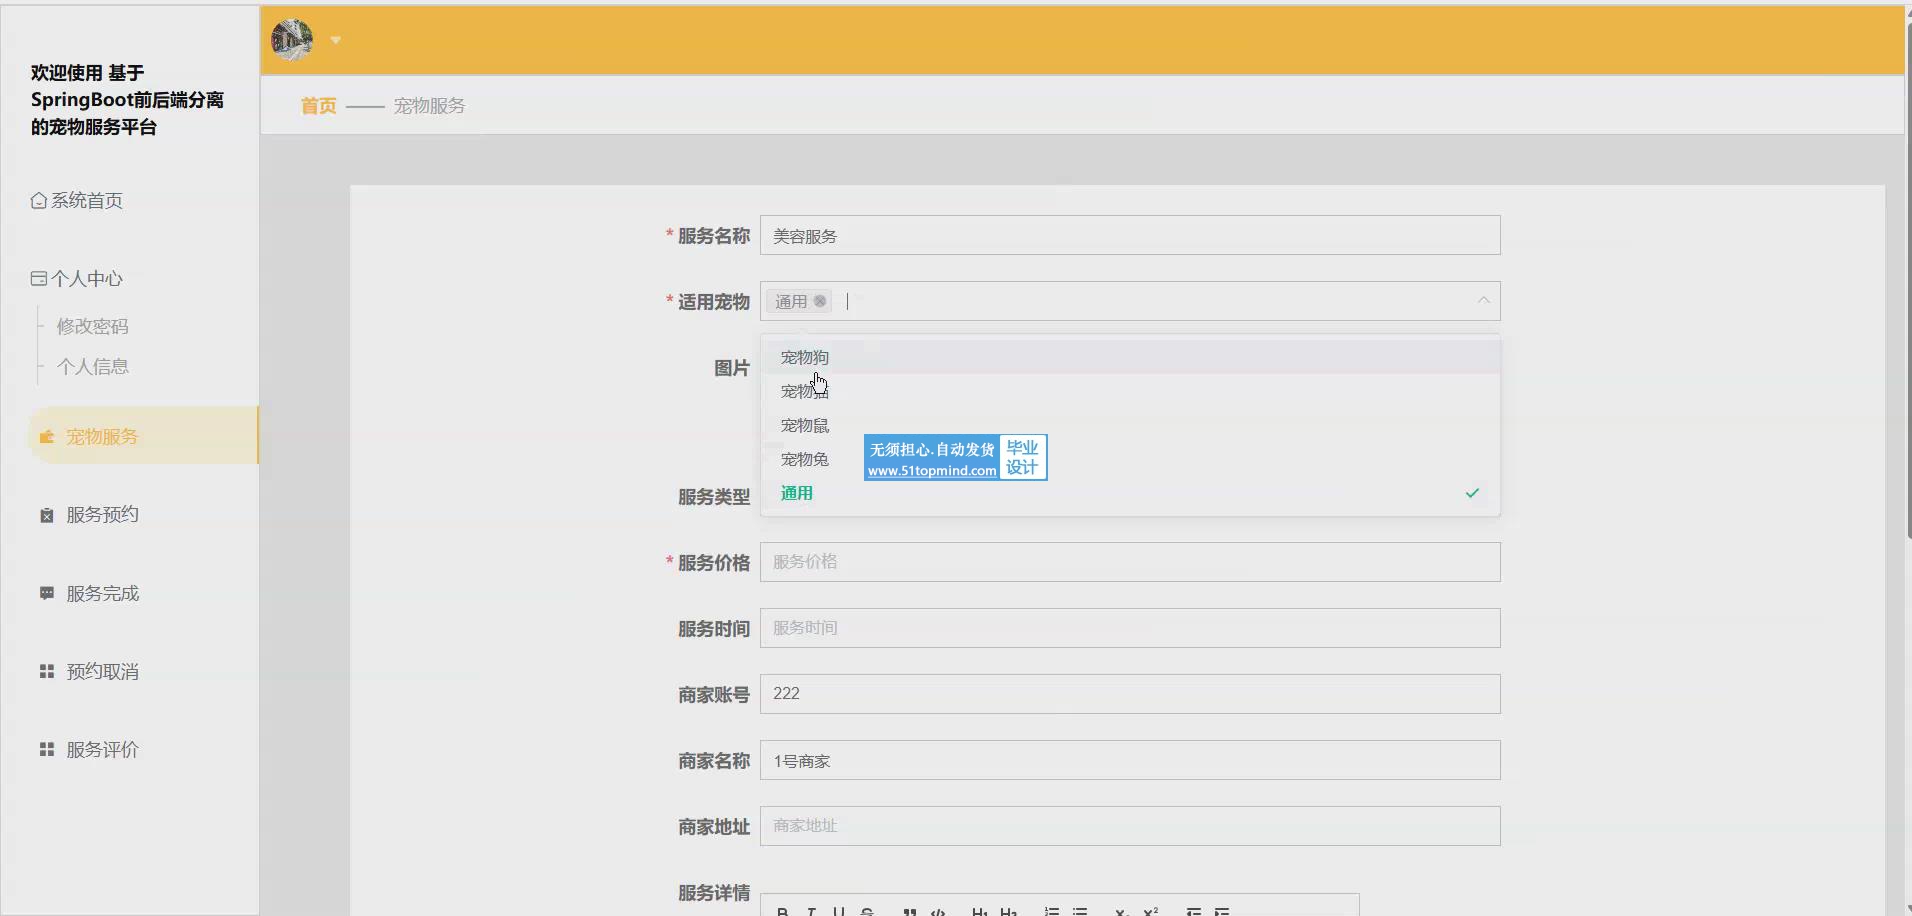Open 个人信息 under 个人中心
Viewport: 1912px width, 916px height.
(x=92, y=367)
